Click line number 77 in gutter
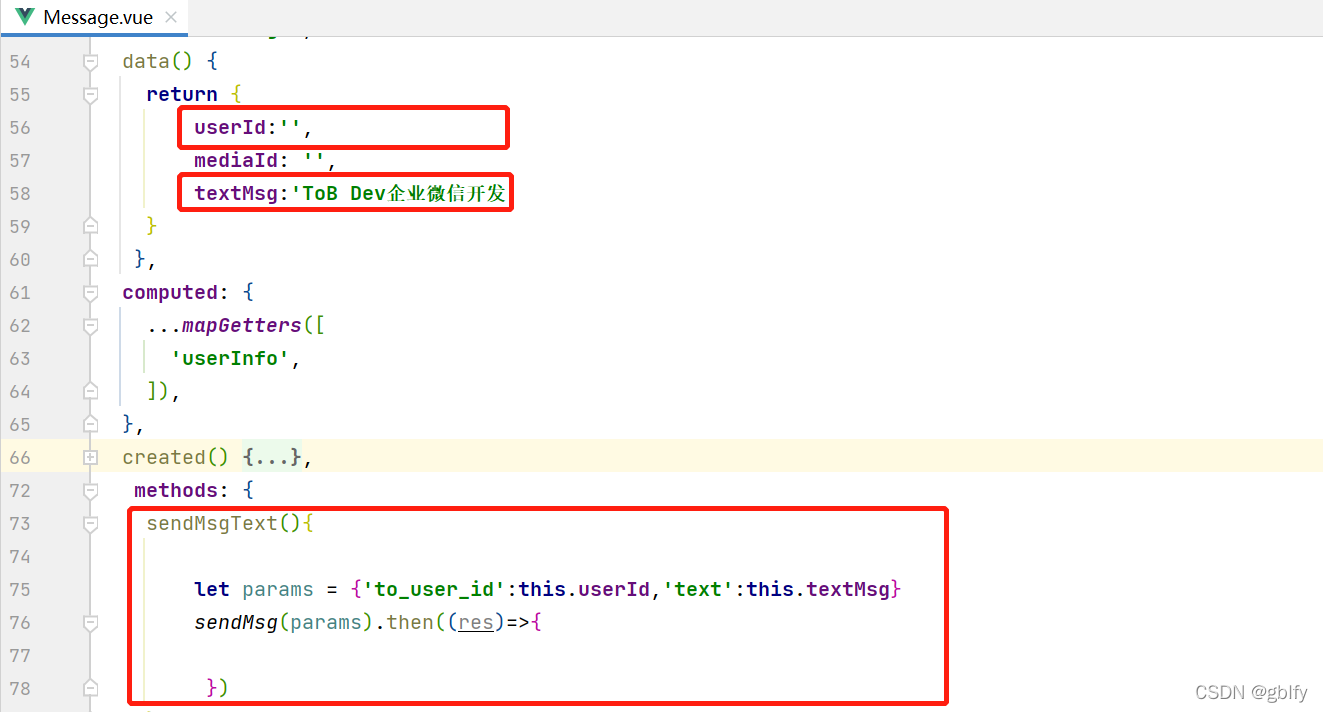The image size is (1323, 712). 21,656
